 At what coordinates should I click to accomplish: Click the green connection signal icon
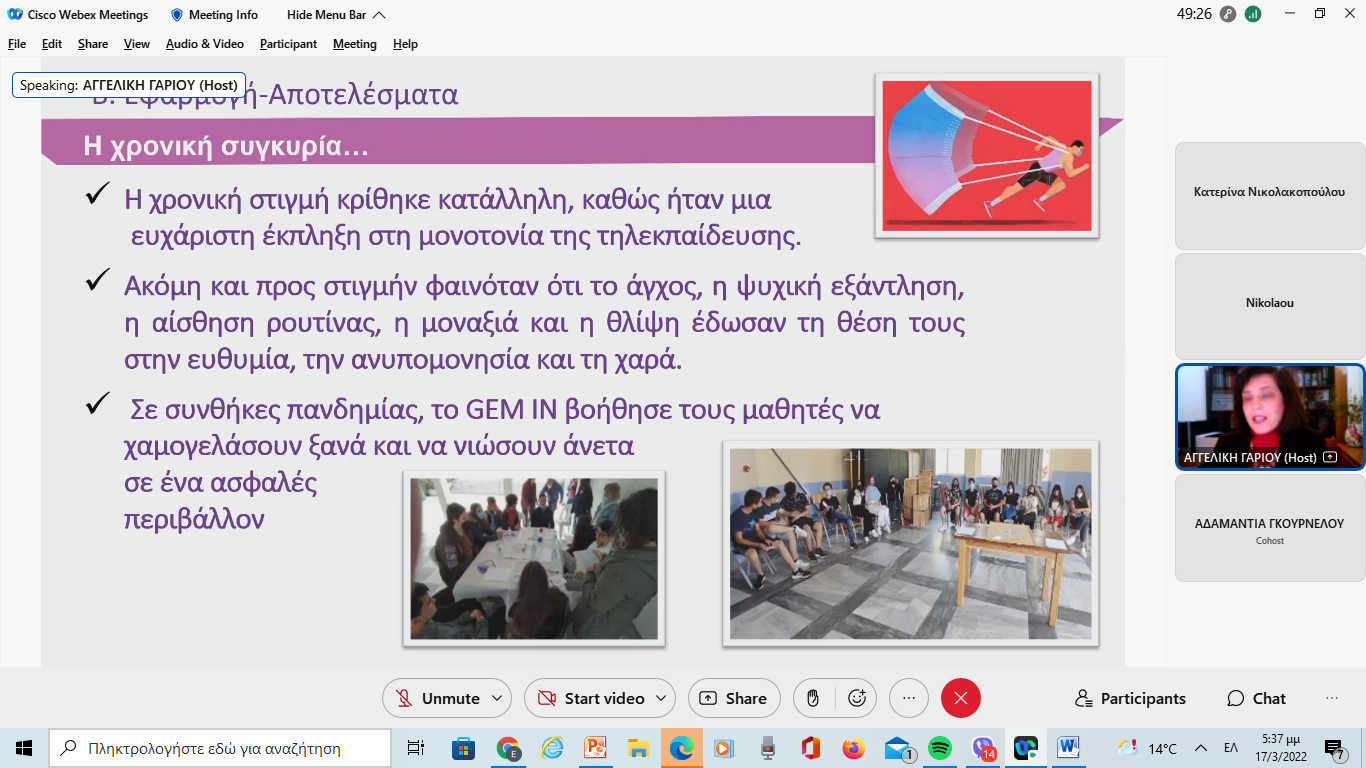click(1253, 15)
